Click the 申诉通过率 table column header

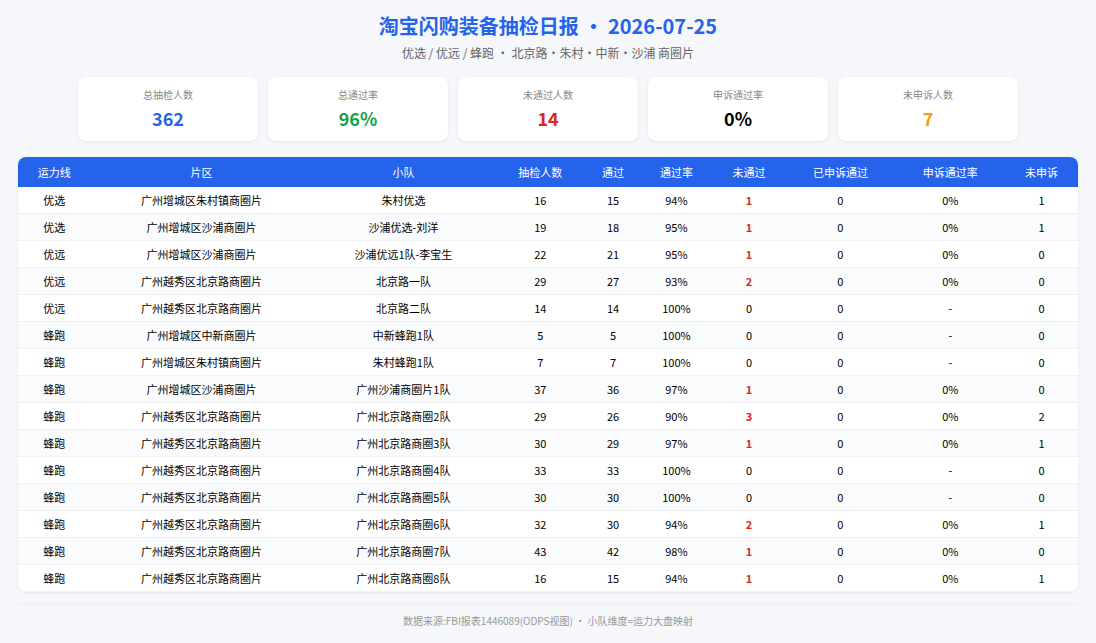coord(950,173)
